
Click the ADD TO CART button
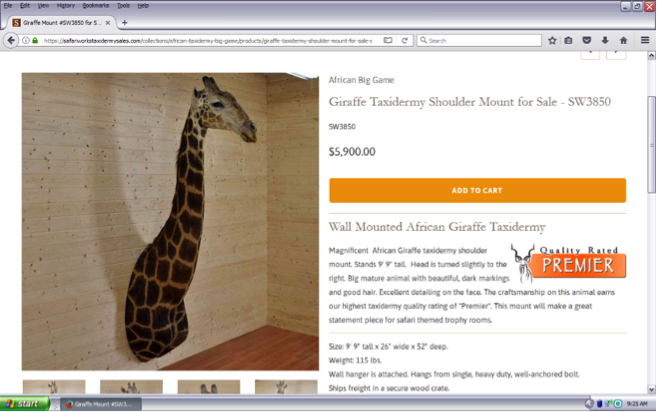[477, 190]
